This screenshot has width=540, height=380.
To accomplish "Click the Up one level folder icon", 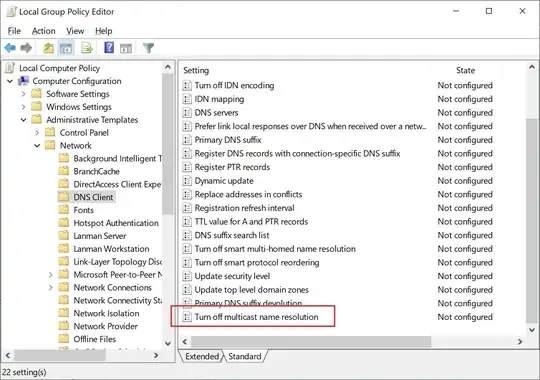I will tap(48, 48).
